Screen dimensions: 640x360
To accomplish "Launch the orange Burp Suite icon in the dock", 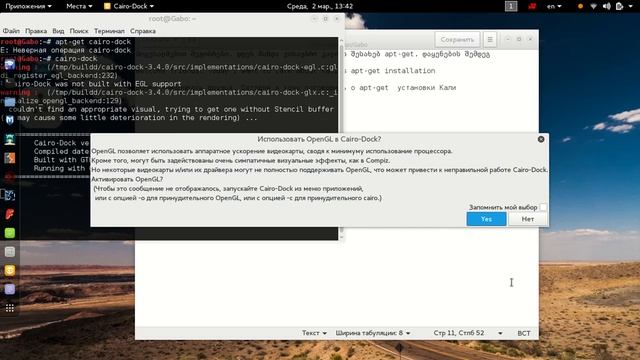I will [x=10, y=158].
